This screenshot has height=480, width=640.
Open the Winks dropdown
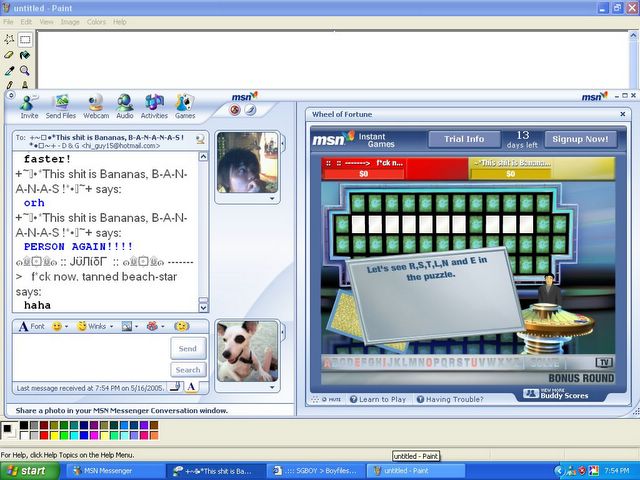(111, 327)
